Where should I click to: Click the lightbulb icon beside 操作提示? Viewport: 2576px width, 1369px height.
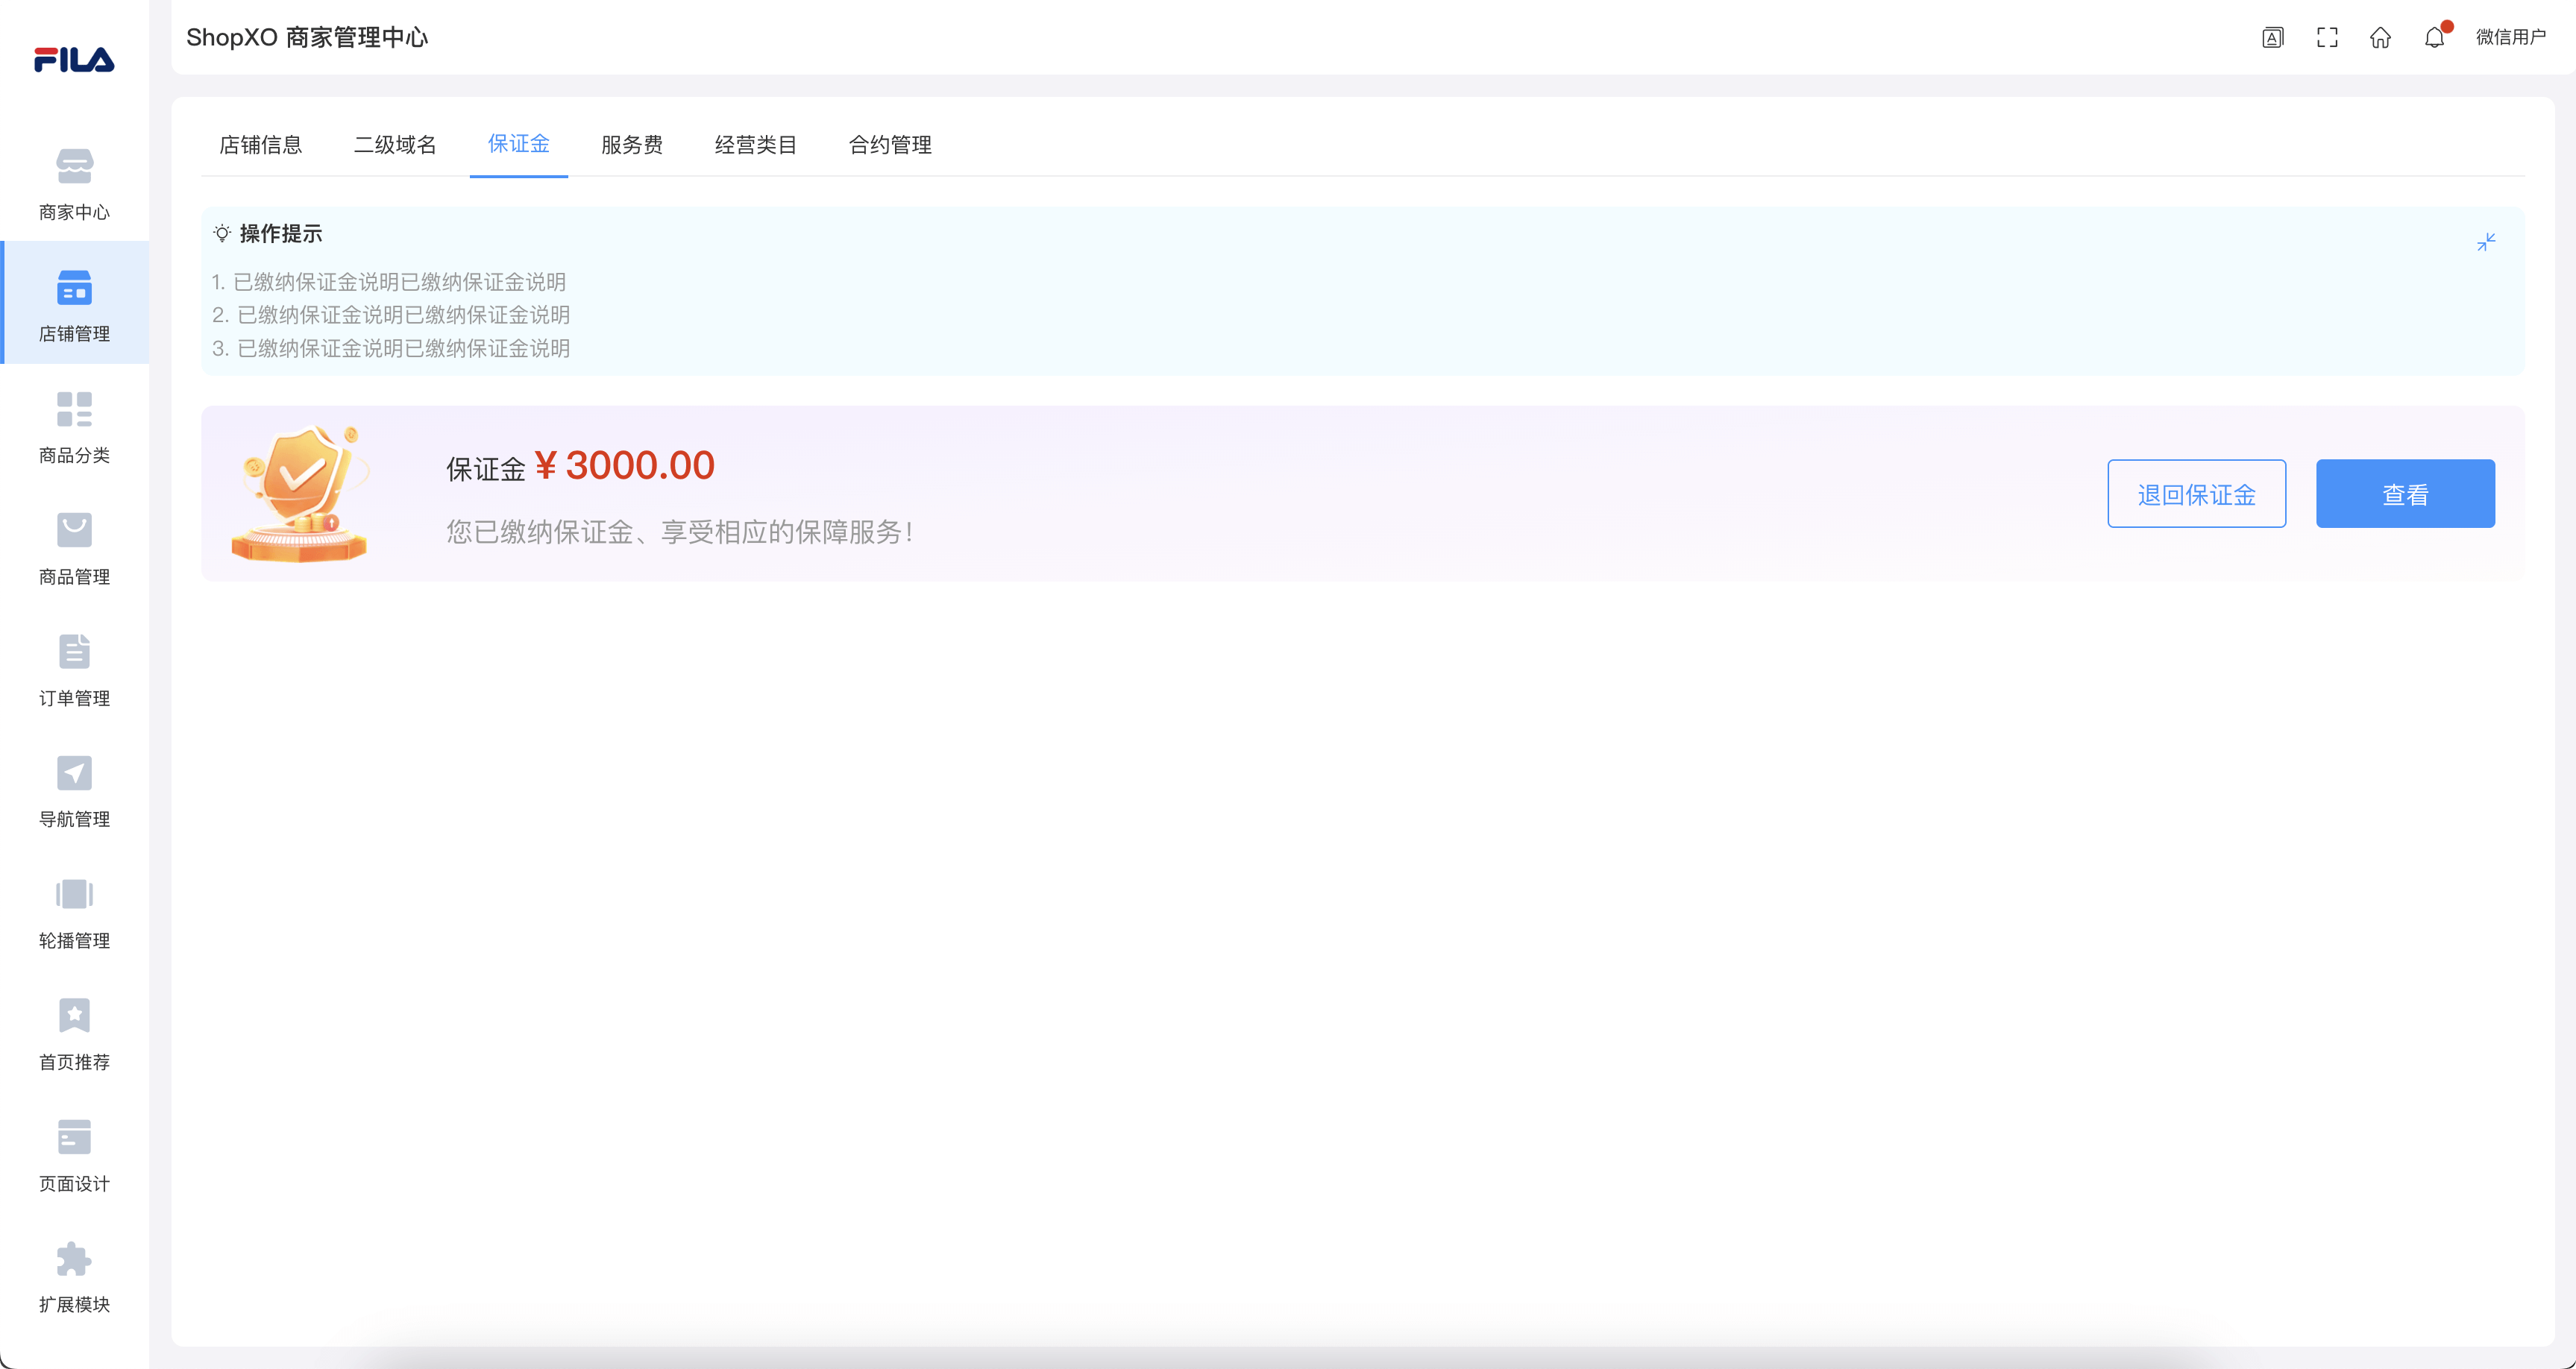click(222, 233)
